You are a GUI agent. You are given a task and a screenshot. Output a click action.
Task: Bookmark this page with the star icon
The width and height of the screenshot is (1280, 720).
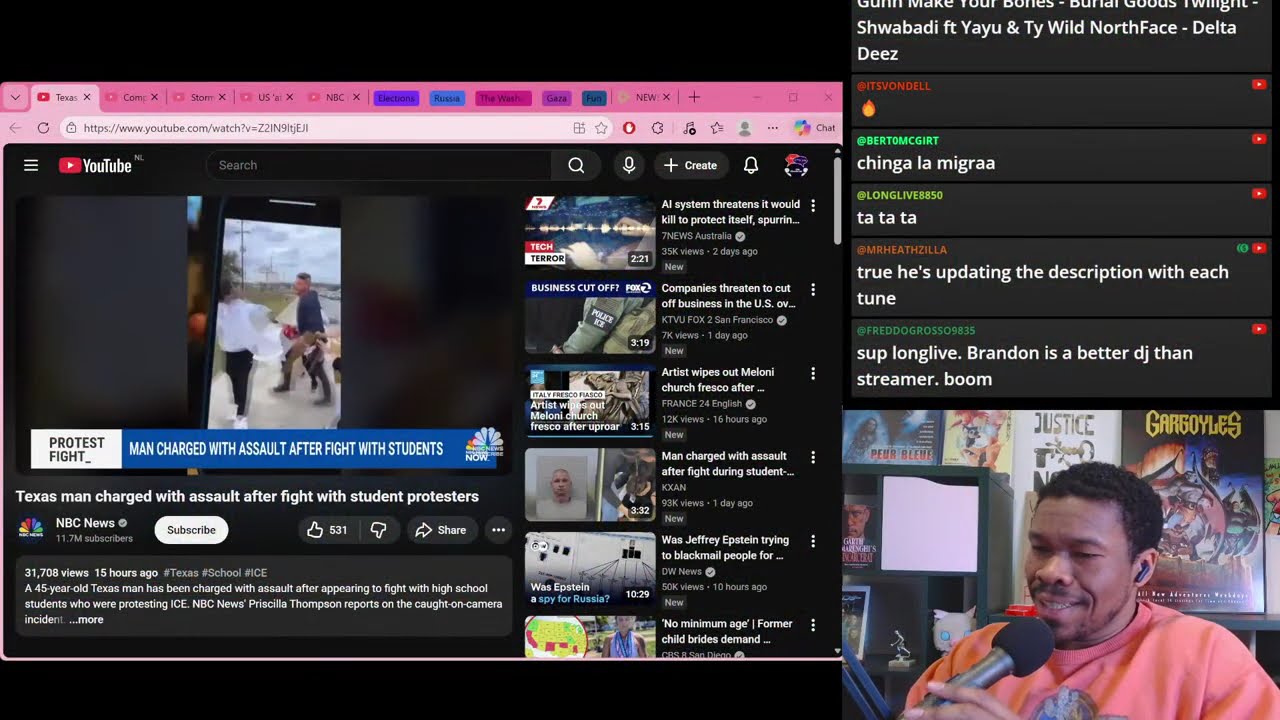(x=601, y=128)
